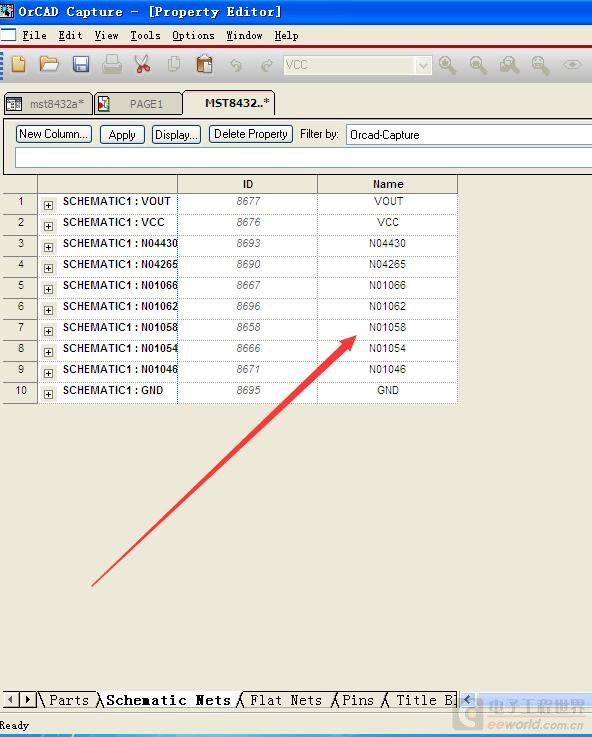
Task: Save the design with the floppy icon
Action: (x=81, y=64)
